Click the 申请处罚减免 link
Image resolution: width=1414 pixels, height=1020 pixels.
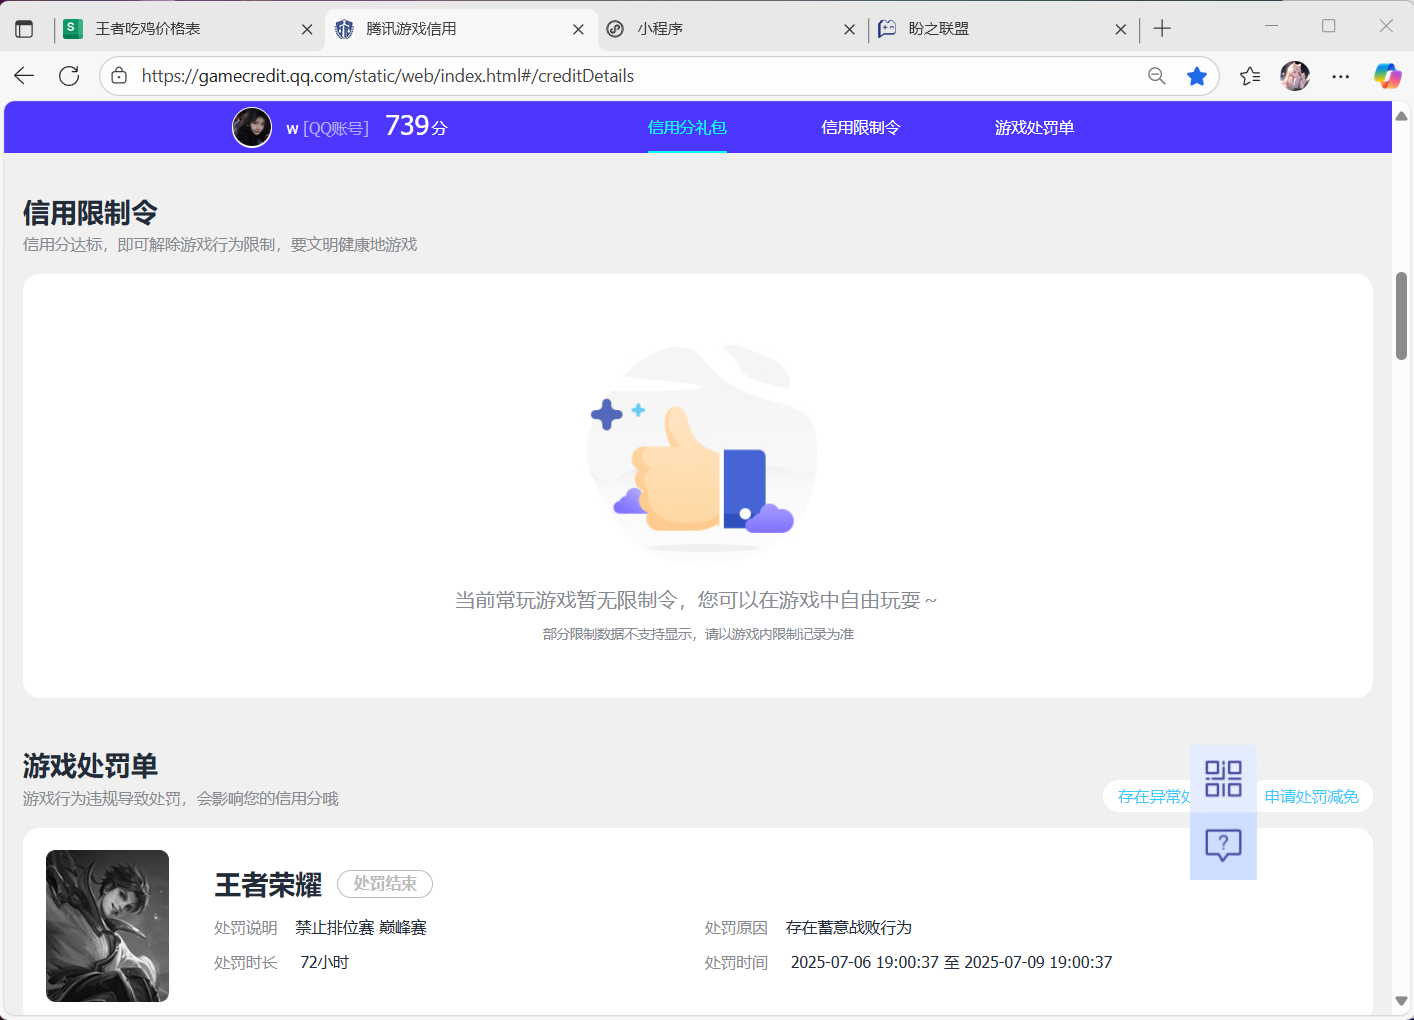pos(1312,796)
